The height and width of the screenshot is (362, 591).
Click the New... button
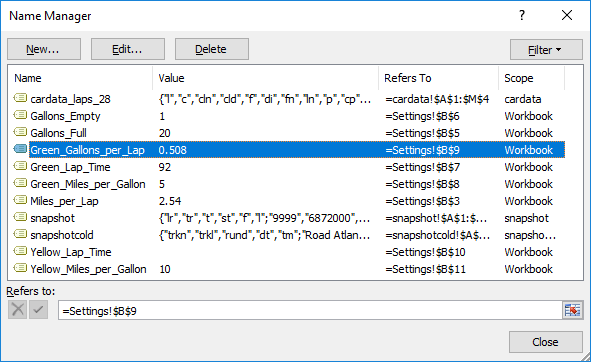point(44,49)
